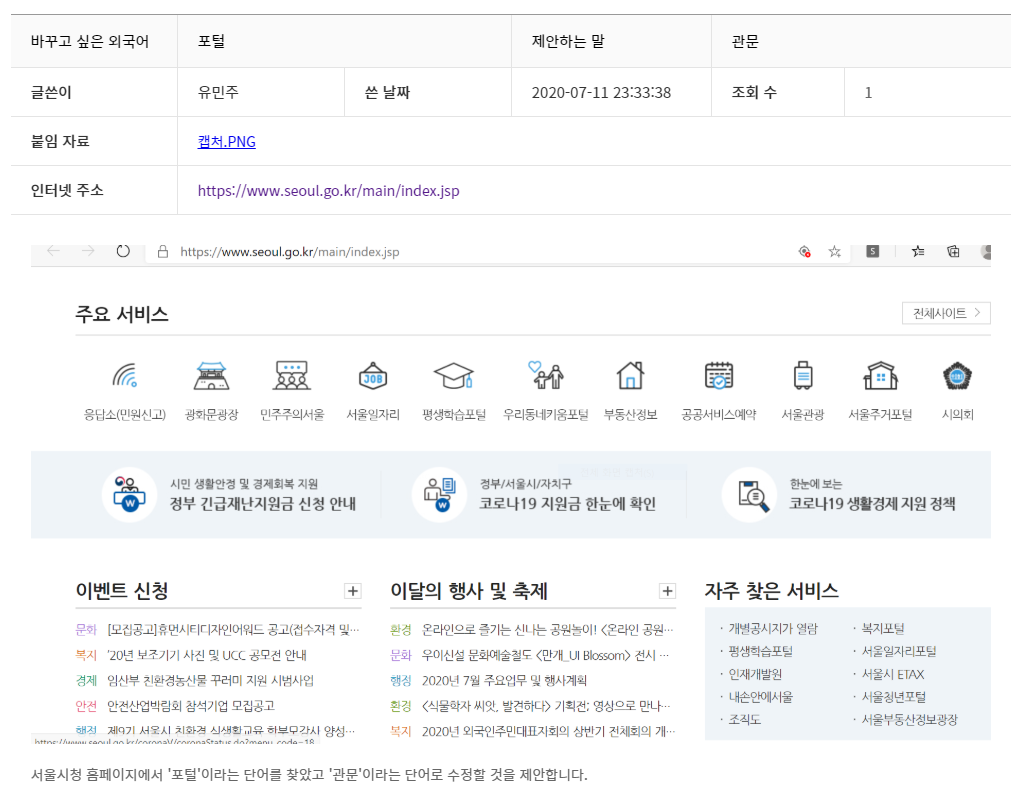Viewport: 1019px width, 791px height.
Task: Open the 전체사이트 chevron button
Action: click(x=945, y=313)
